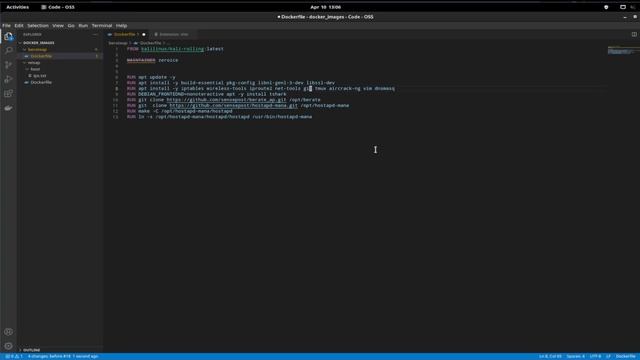This screenshot has width=640, height=360.
Task: Open the bottom Dockerfile in explorer tree
Action: pos(41,82)
